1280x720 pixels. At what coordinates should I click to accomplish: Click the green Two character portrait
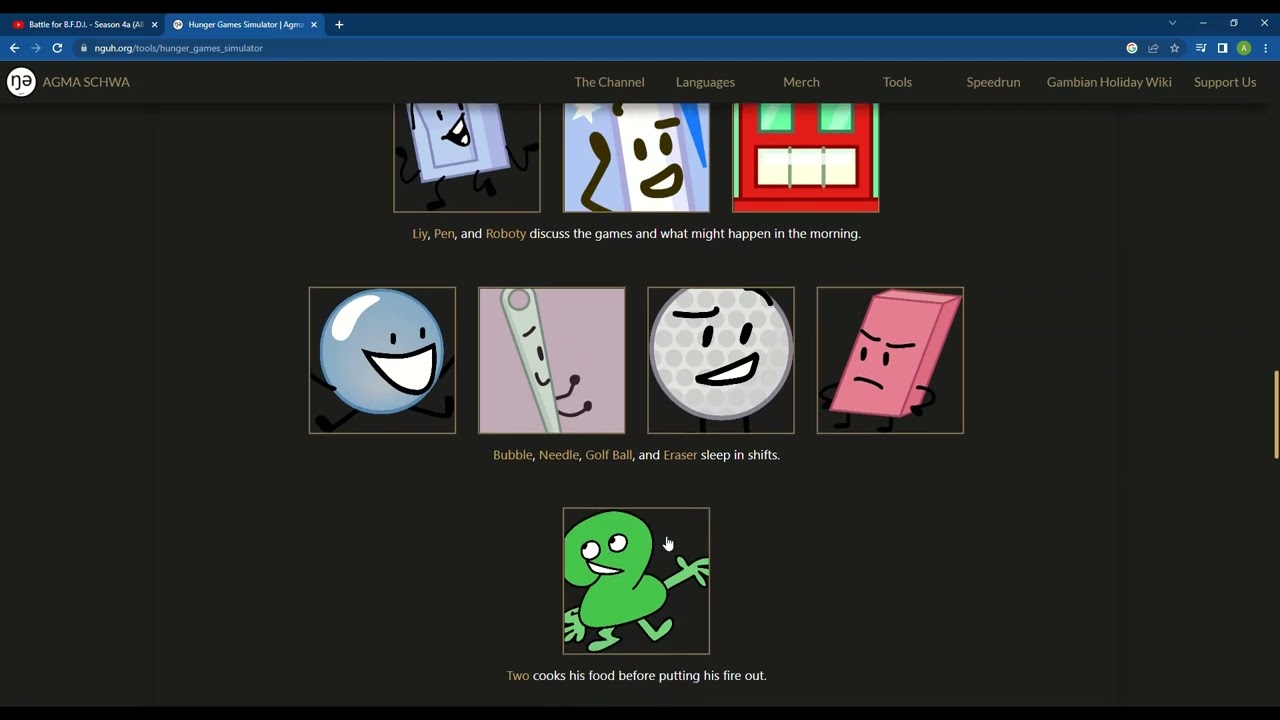[636, 581]
